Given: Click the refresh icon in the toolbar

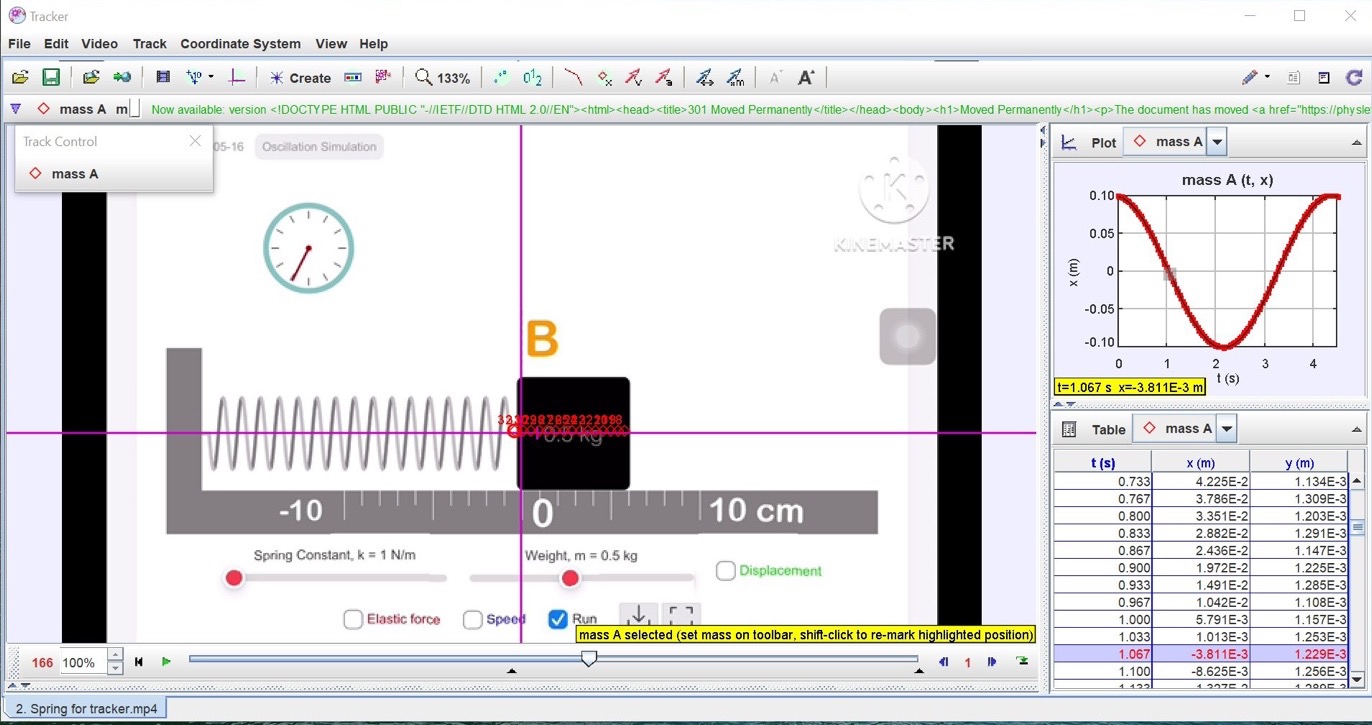Looking at the screenshot, I should coord(1354,78).
